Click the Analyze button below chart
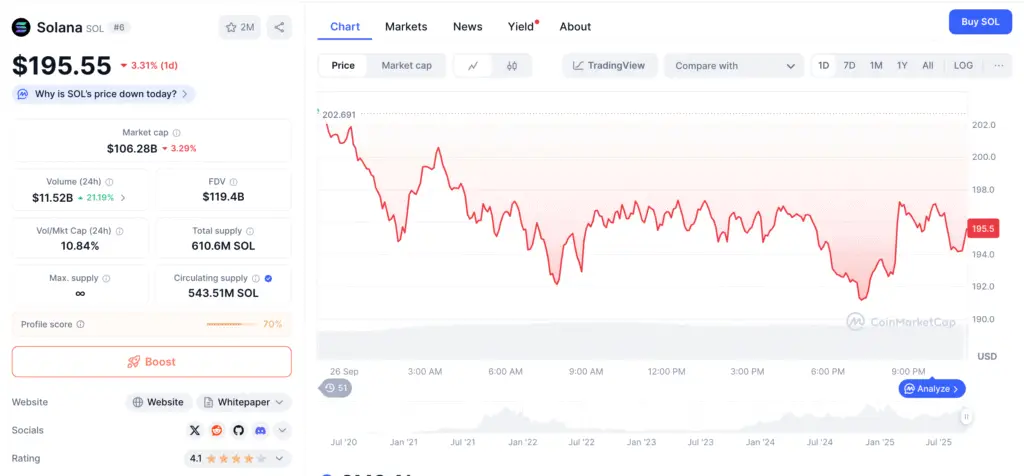Viewport: 1024px width, 476px height. (932, 389)
